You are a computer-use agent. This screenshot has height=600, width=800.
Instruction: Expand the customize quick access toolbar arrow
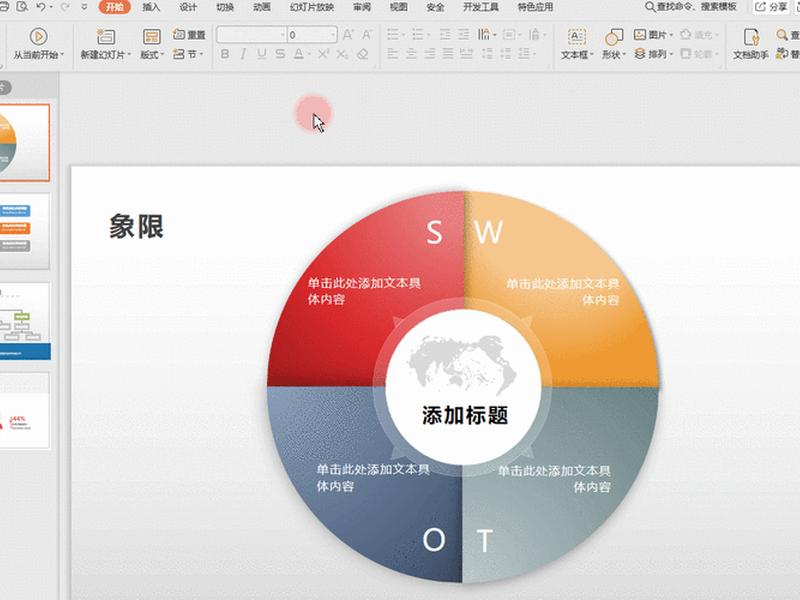pos(84,7)
